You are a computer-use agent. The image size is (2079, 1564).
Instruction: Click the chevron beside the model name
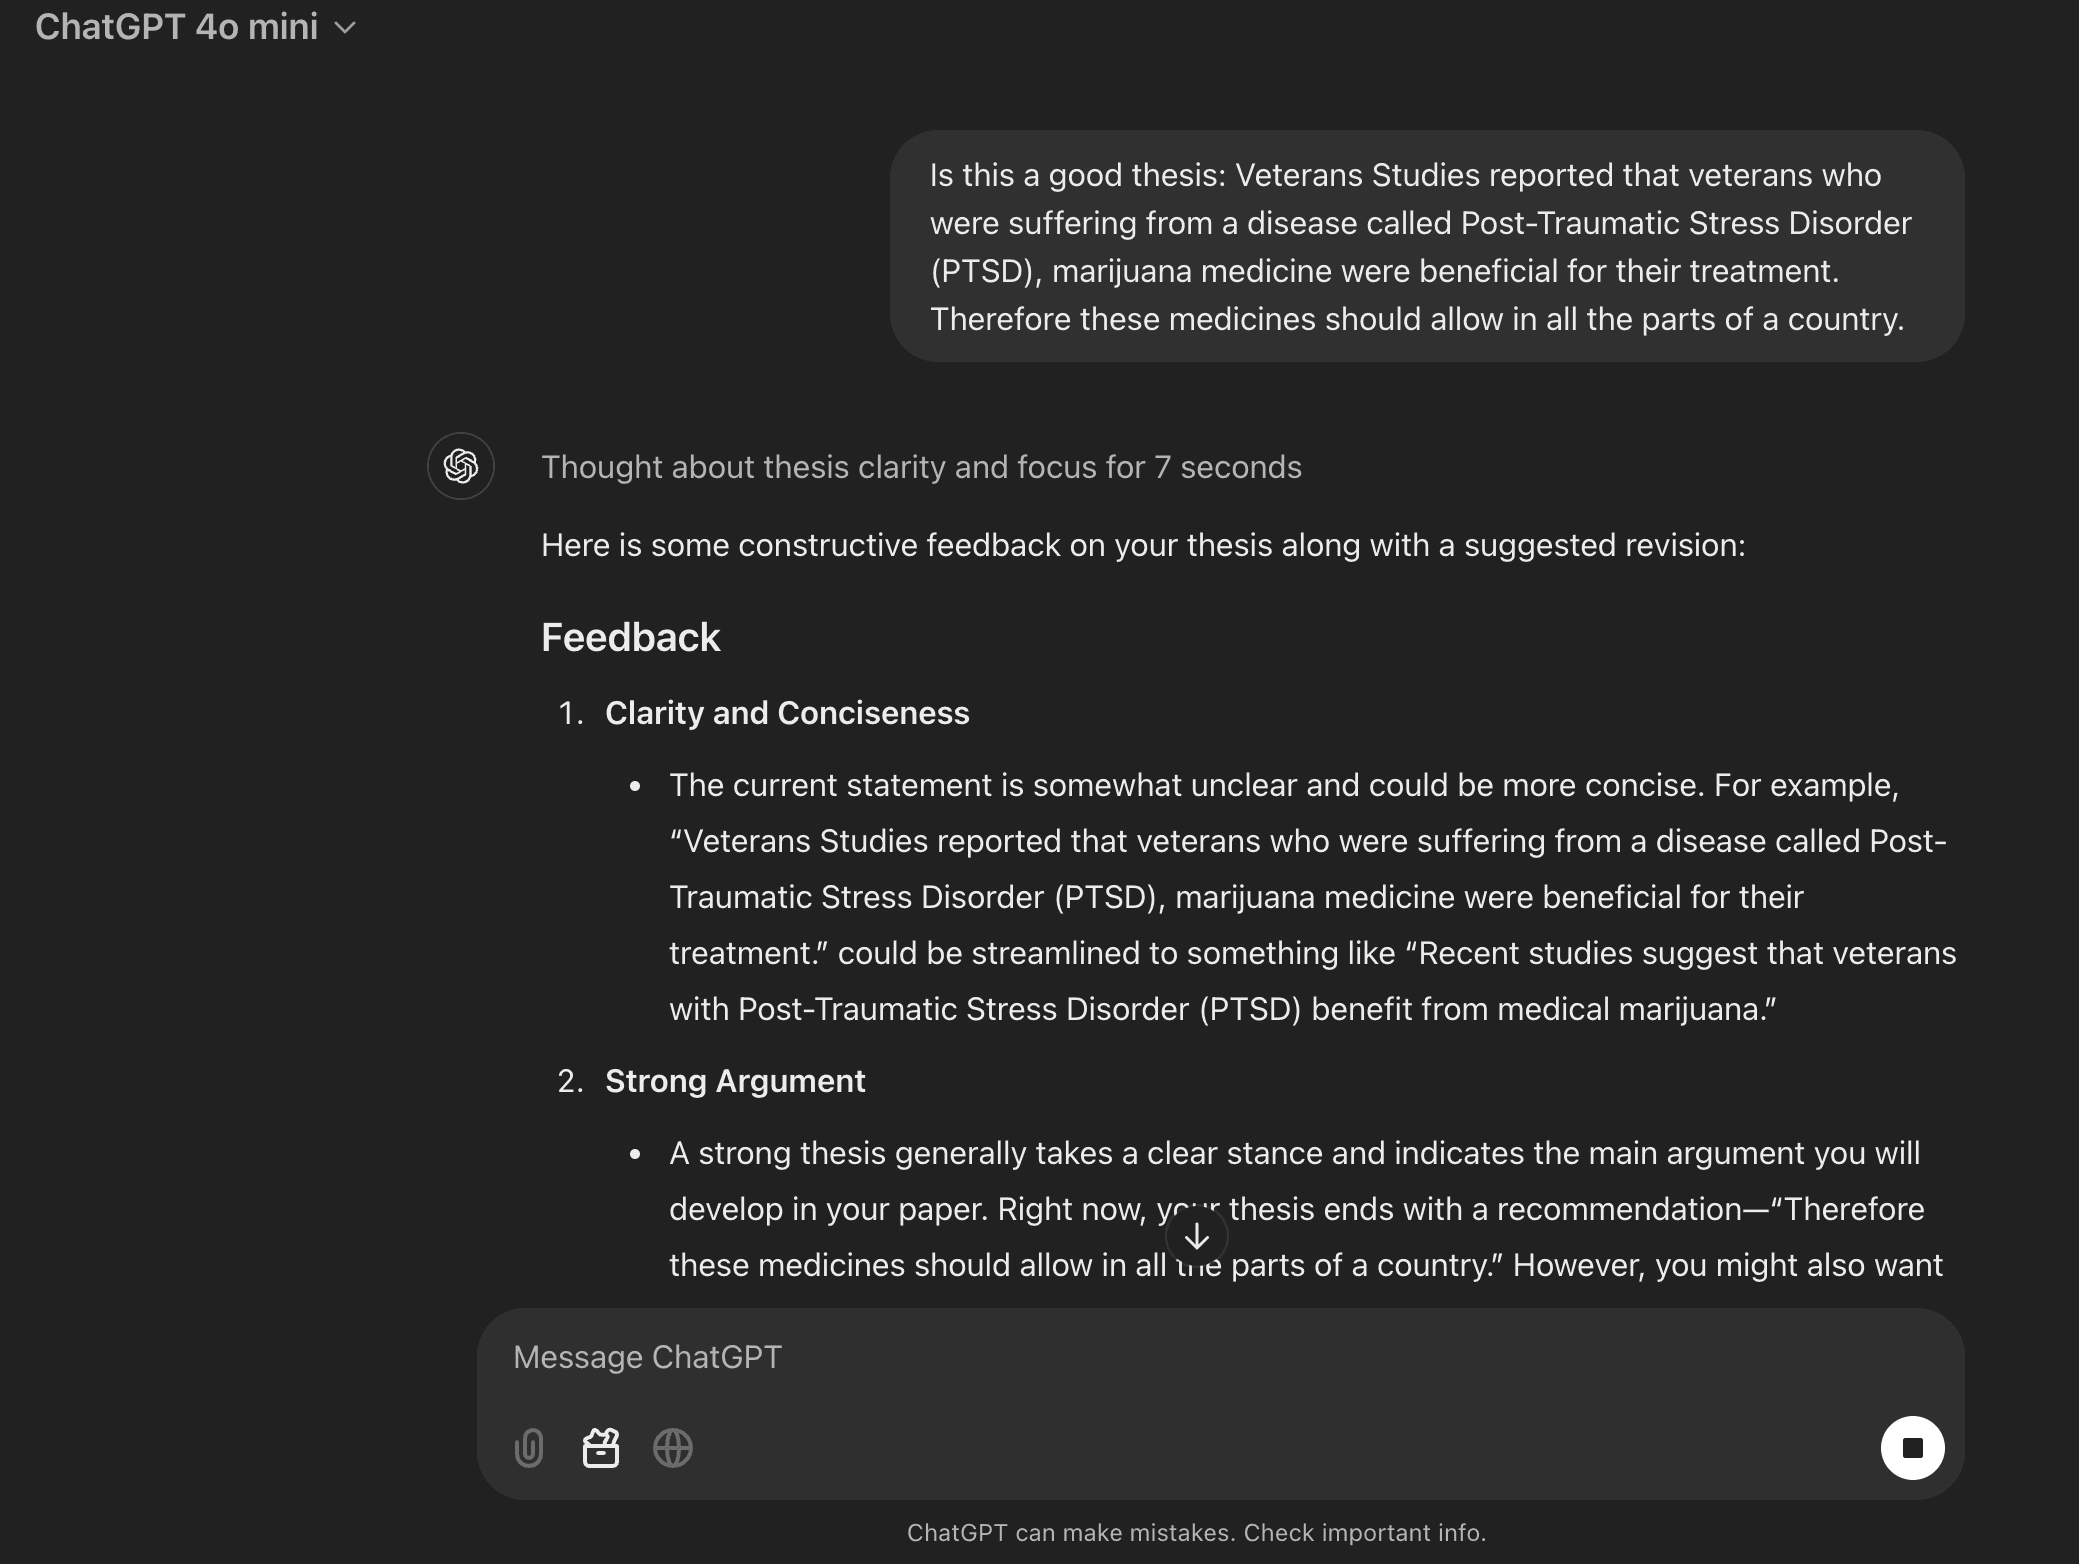[x=345, y=28]
